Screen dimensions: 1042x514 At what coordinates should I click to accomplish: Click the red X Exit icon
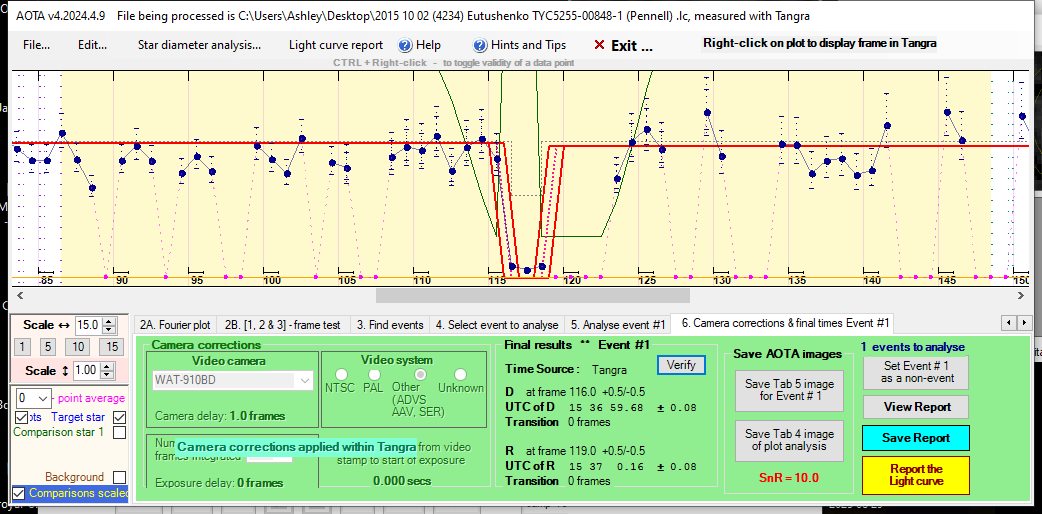pyautogui.click(x=599, y=45)
